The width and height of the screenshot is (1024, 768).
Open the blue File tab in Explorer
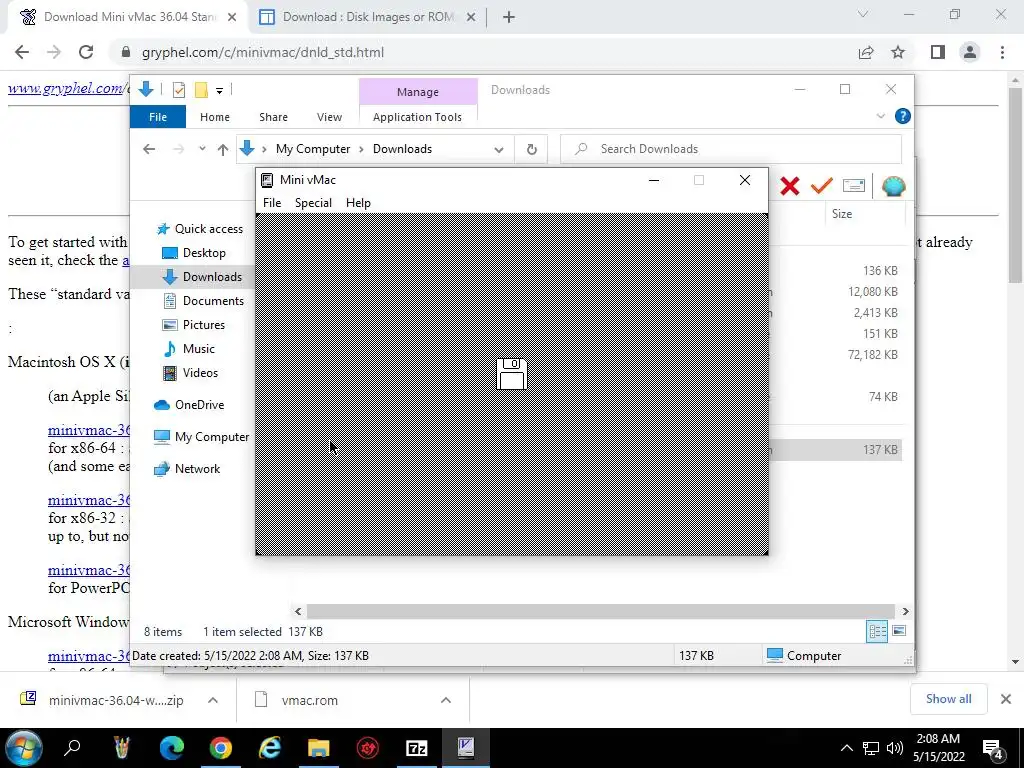click(x=158, y=117)
